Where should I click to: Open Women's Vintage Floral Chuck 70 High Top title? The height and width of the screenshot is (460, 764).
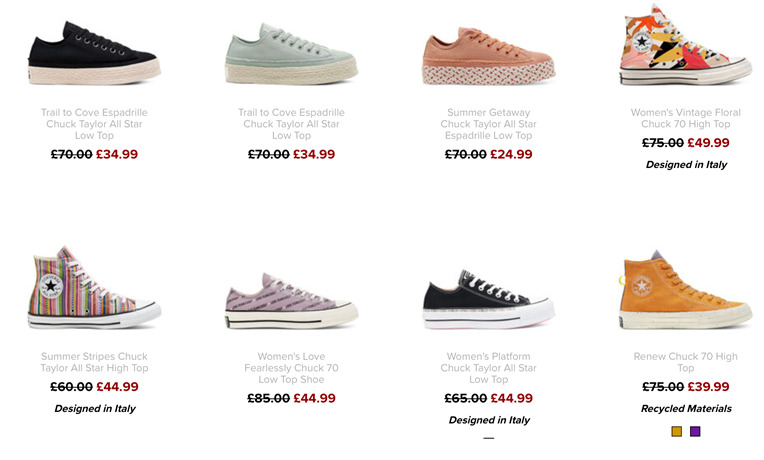pos(686,118)
